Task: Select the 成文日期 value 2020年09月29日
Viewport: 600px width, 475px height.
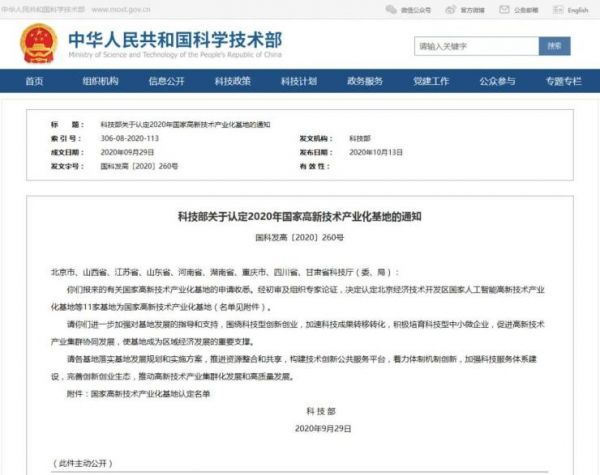Action: [127, 152]
